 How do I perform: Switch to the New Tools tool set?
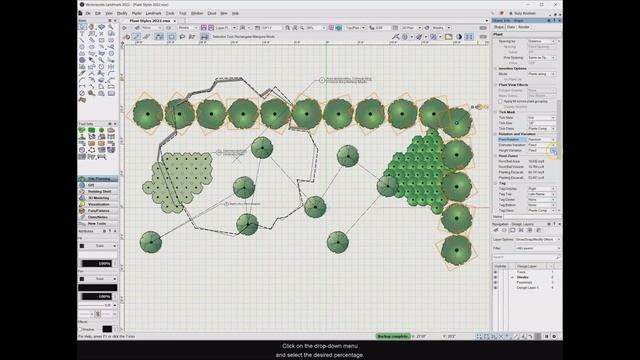pos(98,224)
